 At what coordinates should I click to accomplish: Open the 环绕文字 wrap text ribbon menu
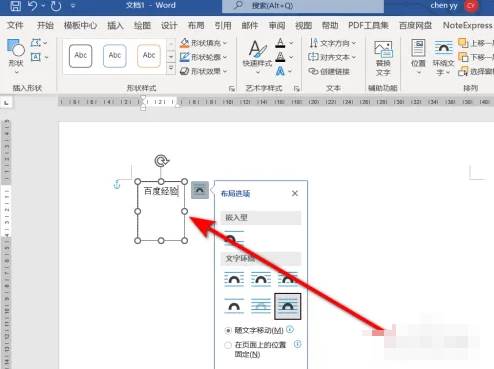(x=443, y=58)
